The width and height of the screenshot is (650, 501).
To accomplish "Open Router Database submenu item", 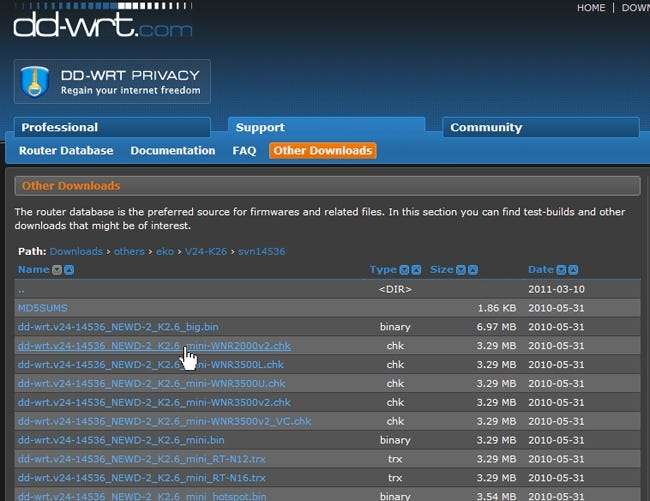I will coord(66,151).
